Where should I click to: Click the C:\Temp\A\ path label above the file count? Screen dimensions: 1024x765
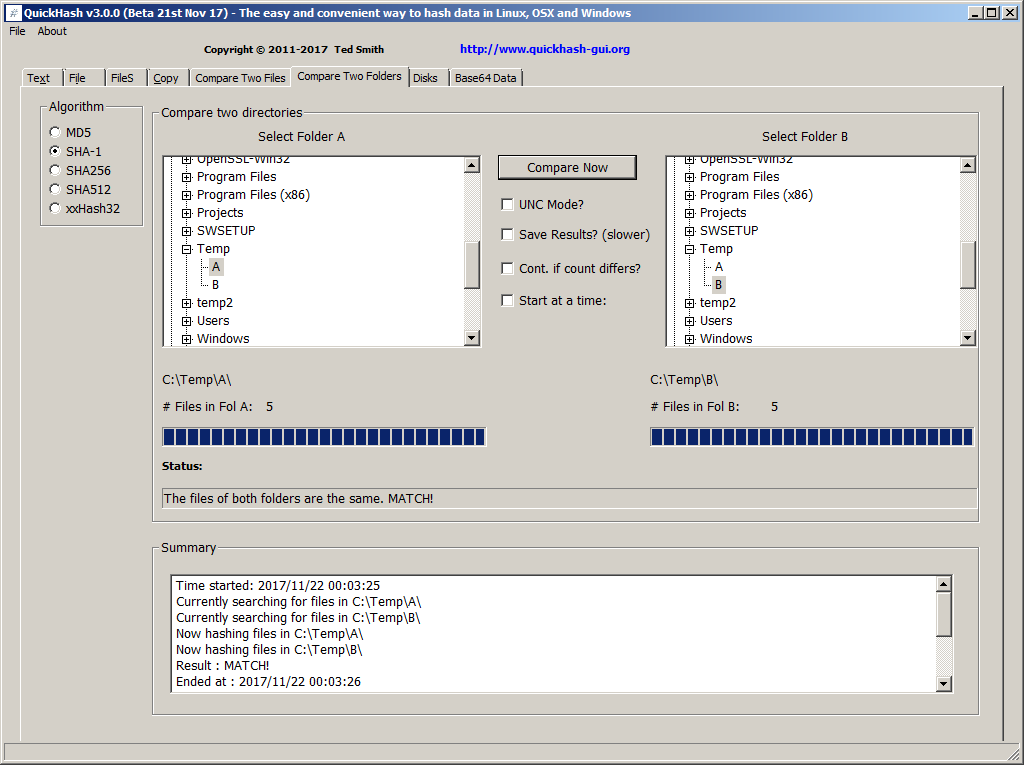[197, 380]
